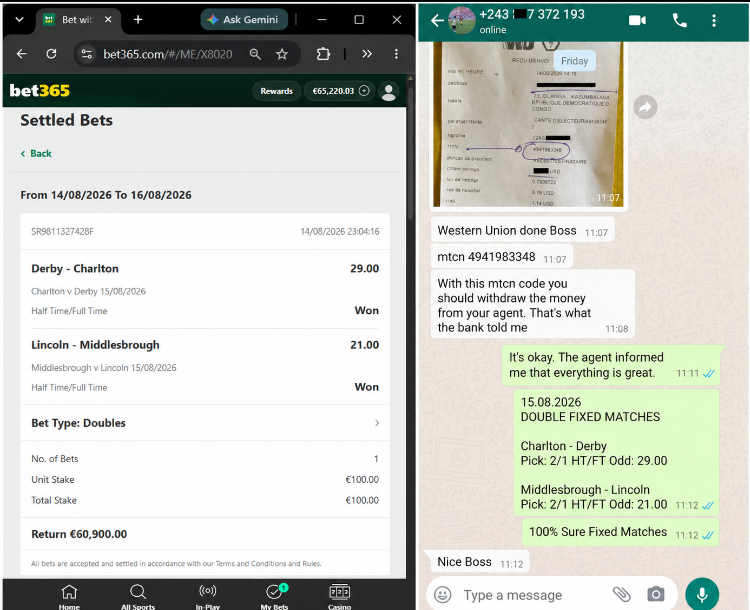Click the browser back arrow
The width and height of the screenshot is (750, 610).
(x=22, y=54)
